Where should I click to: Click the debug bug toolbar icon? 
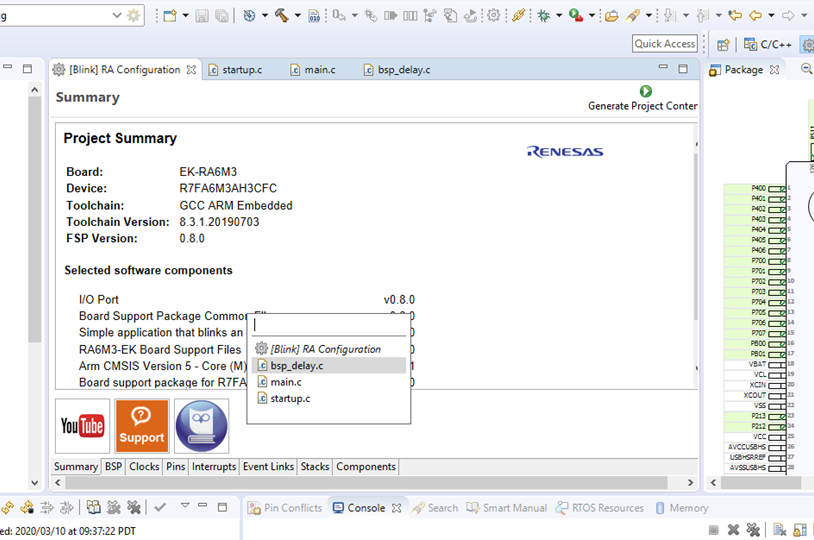543,15
